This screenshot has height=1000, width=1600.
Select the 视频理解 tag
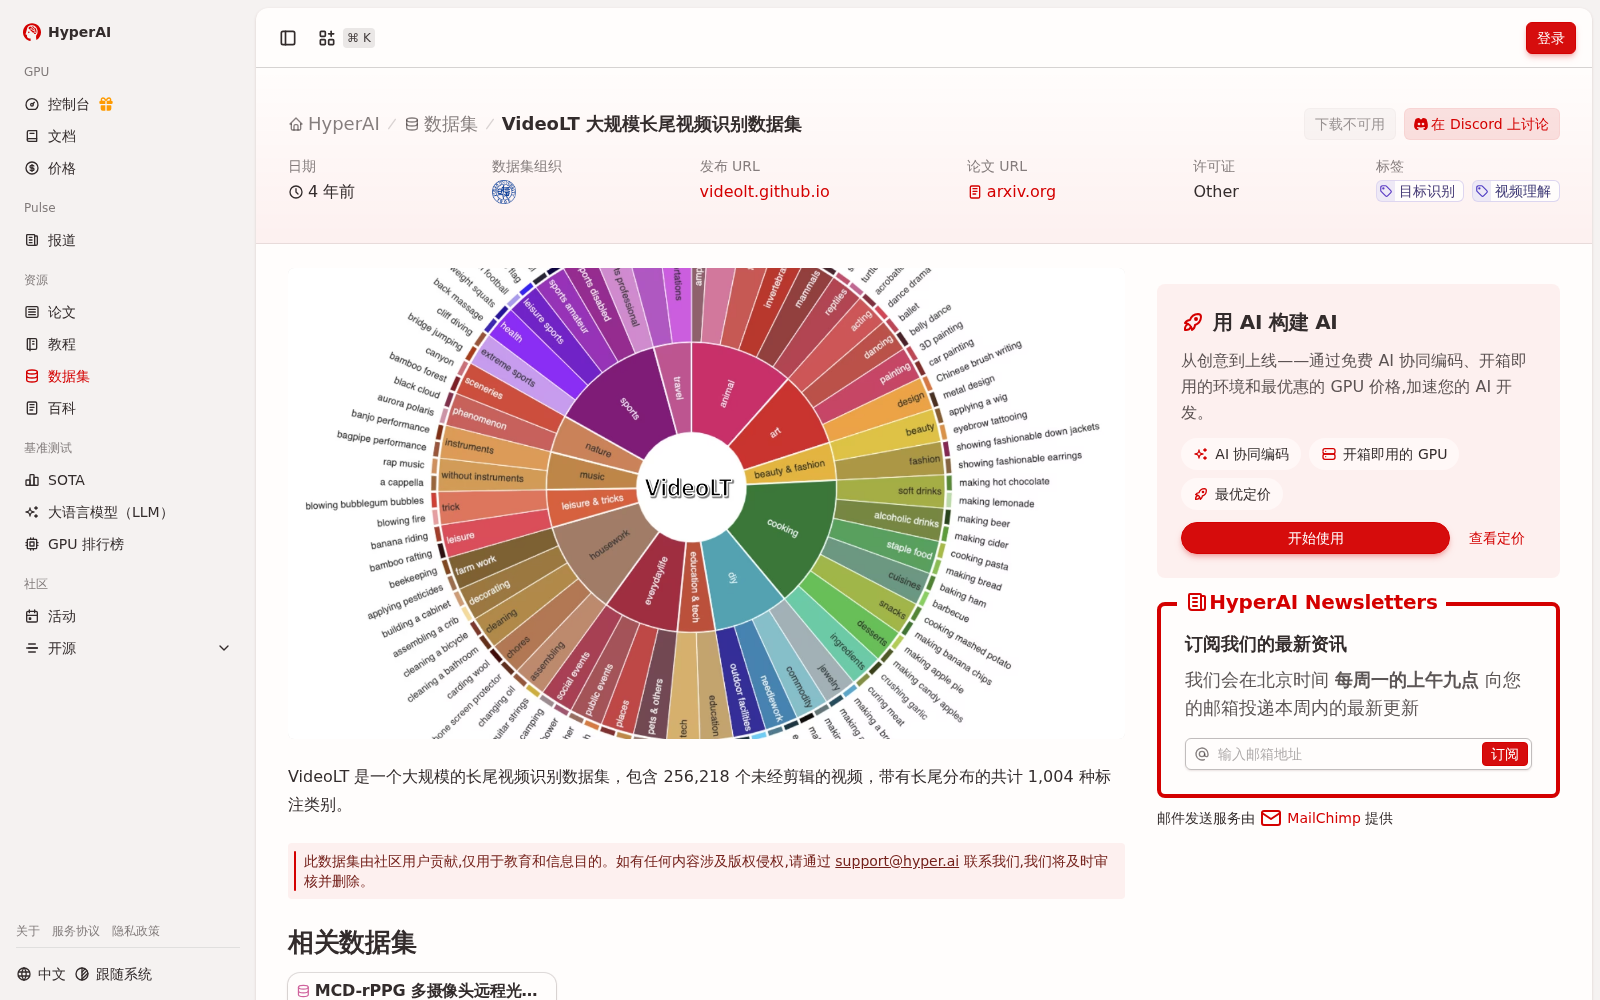click(1515, 191)
